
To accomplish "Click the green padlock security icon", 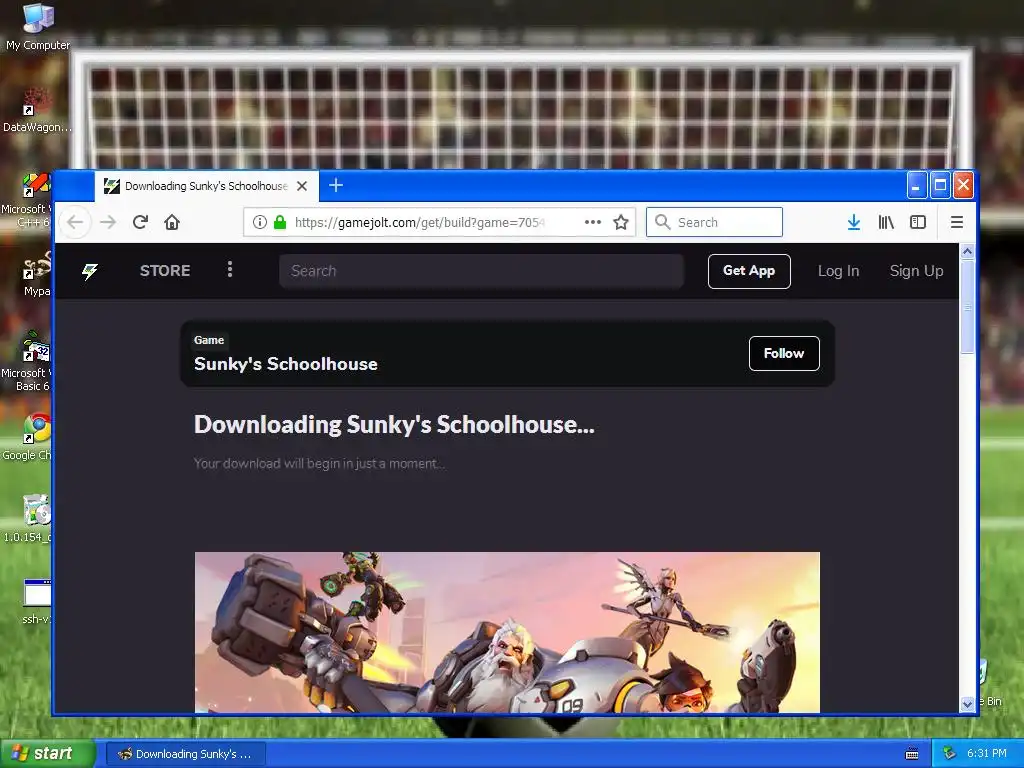I will click(x=280, y=222).
